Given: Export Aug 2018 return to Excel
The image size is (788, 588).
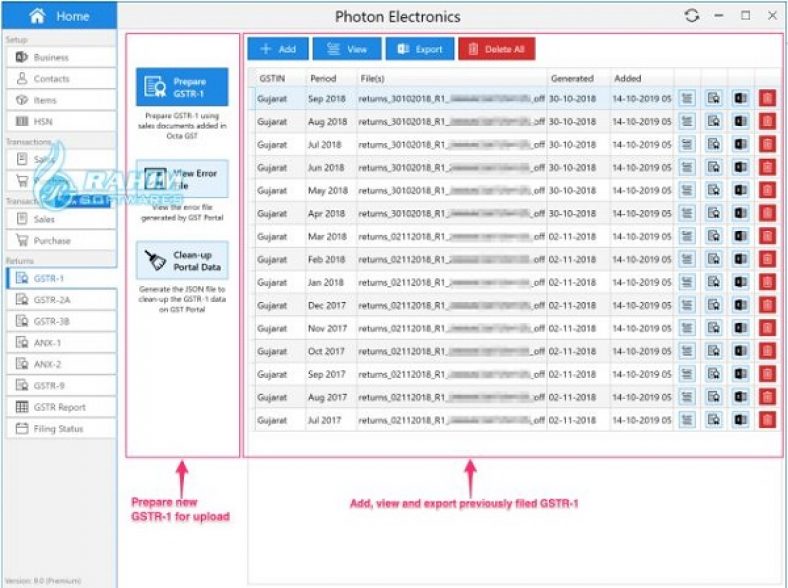Looking at the screenshot, I should (x=740, y=121).
